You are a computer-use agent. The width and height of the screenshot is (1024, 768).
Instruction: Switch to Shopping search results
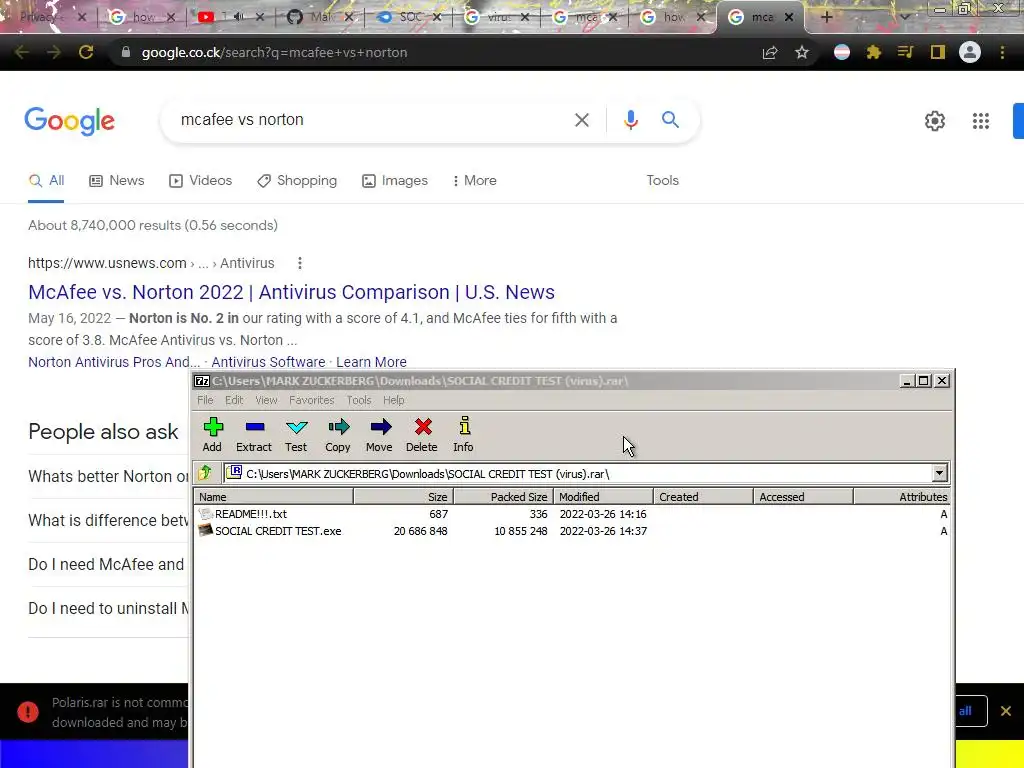coord(297,180)
